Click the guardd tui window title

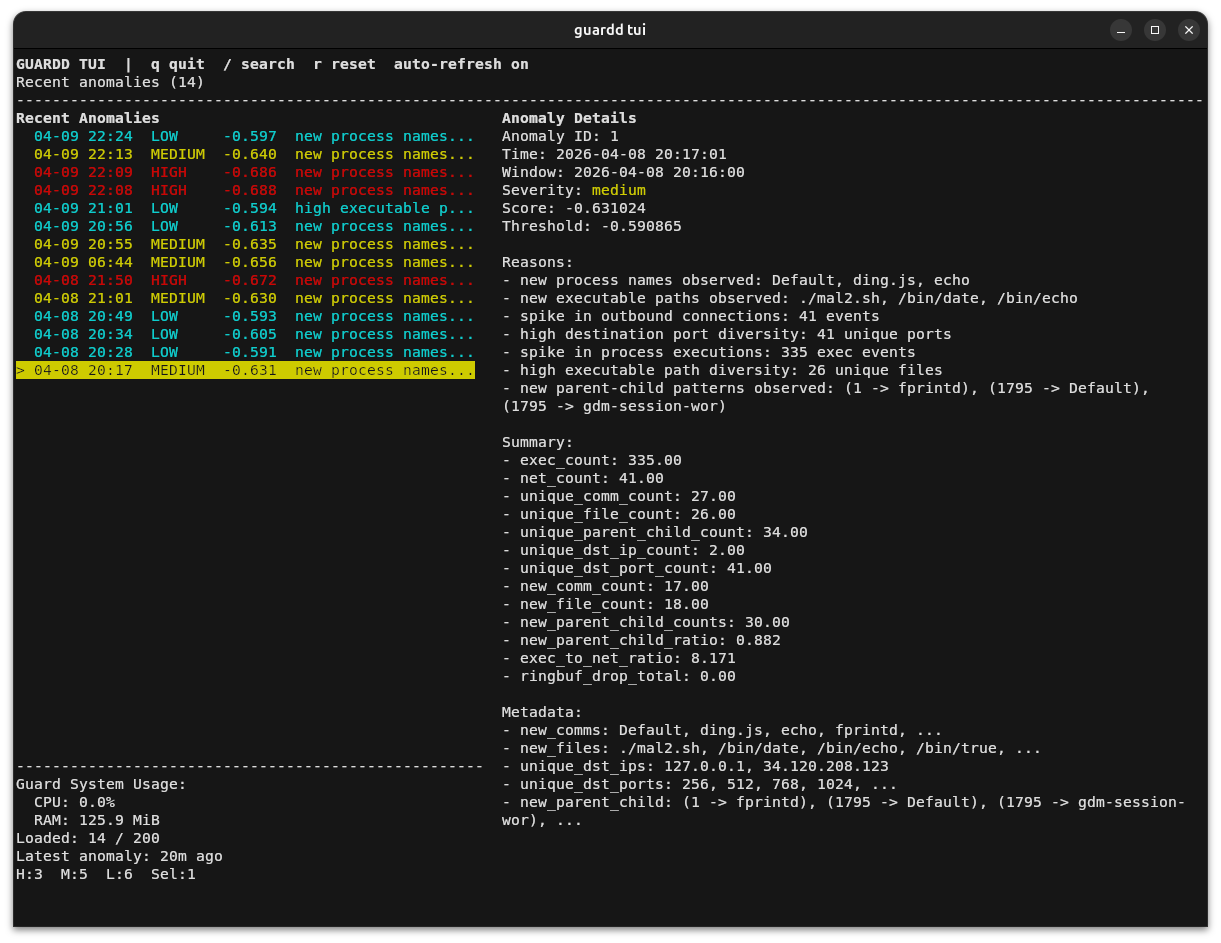tap(610, 30)
